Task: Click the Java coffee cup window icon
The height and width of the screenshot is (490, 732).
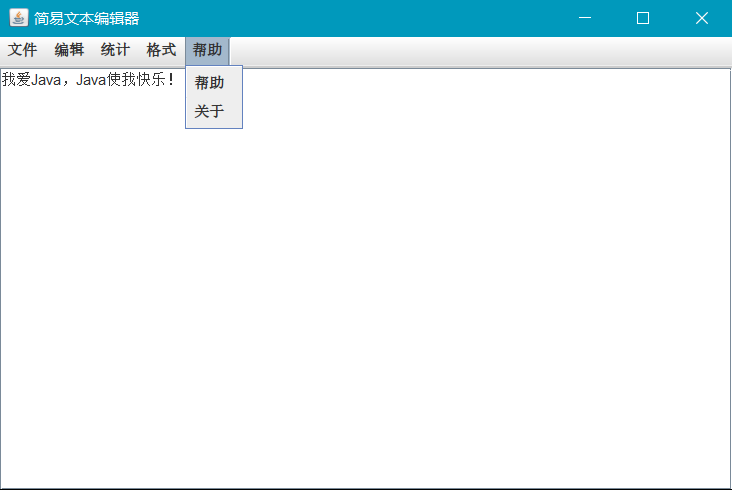Action: click(x=19, y=18)
